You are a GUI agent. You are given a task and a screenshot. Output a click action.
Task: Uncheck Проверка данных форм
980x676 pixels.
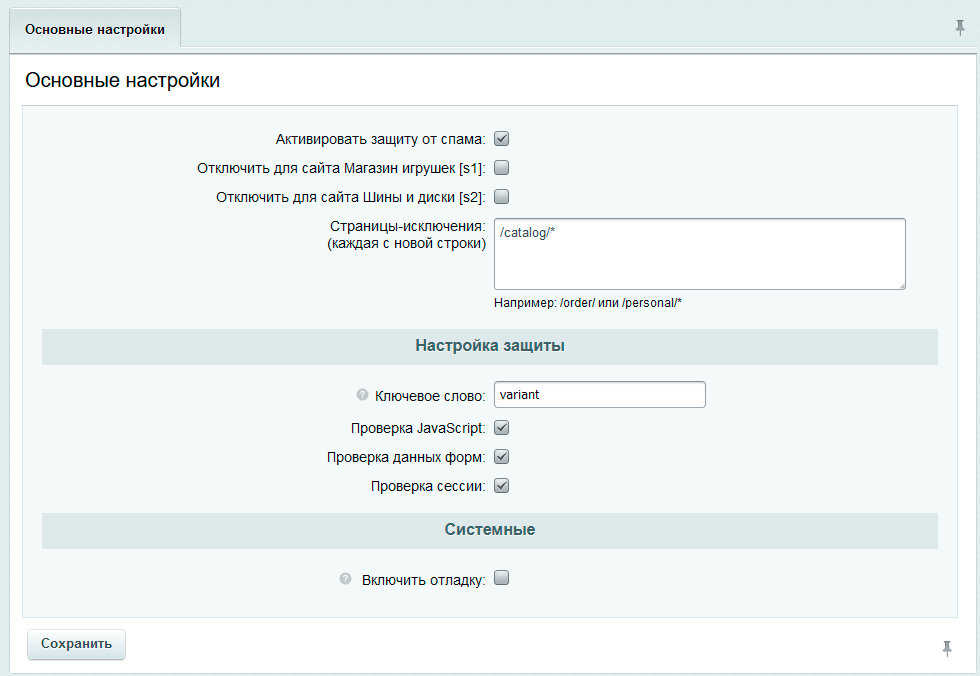pos(501,456)
